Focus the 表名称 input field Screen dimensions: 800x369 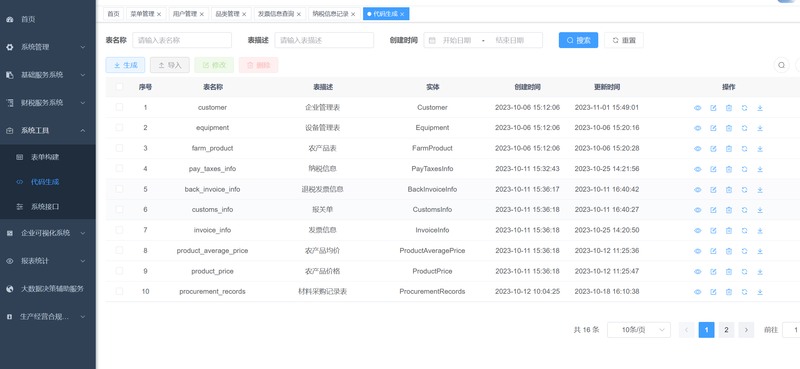pyautogui.click(x=182, y=40)
